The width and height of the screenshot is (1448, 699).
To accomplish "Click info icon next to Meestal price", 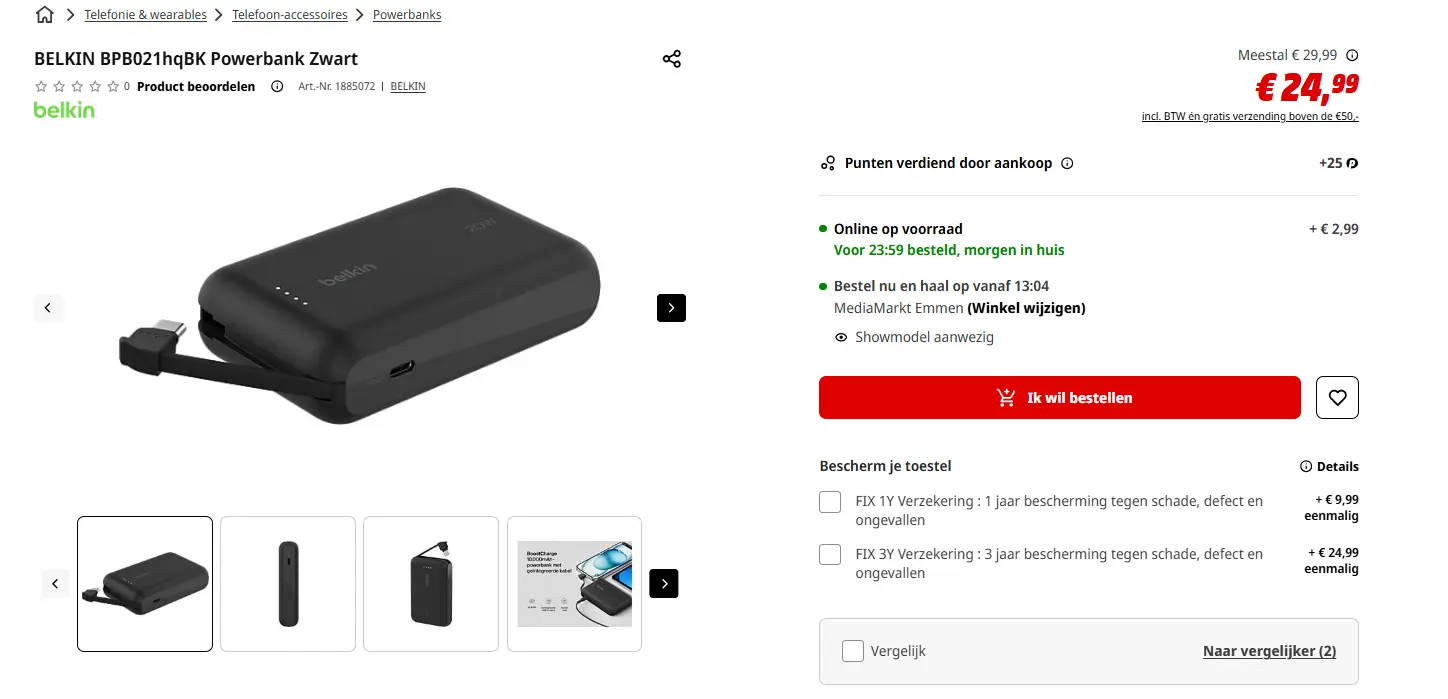I will tap(1352, 56).
